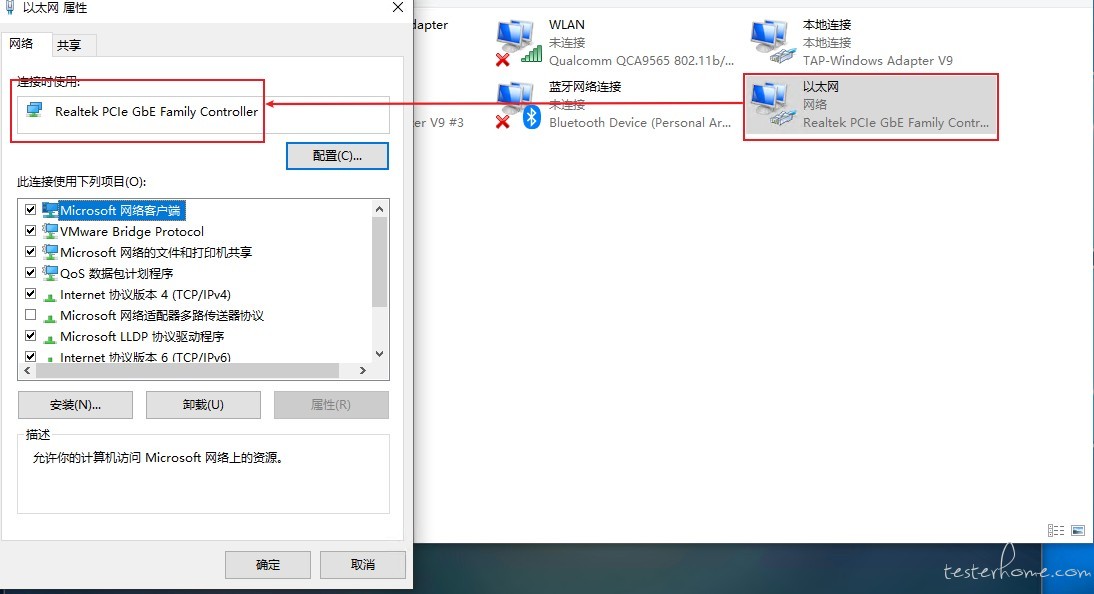Click the list's scroll left arrow
This screenshot has width=1094, height=594.
coord(27,371)
